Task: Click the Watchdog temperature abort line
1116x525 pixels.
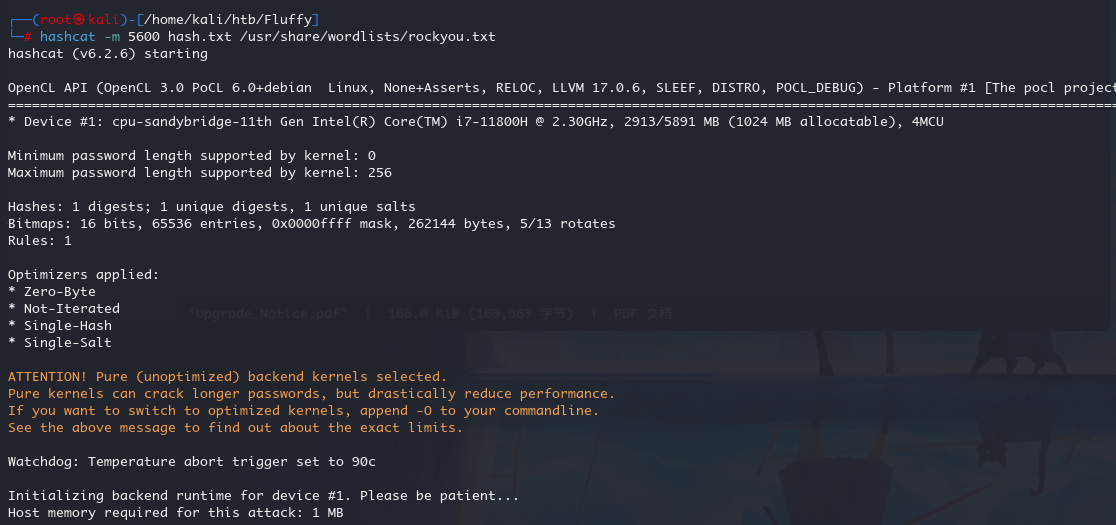Action: click(191, 462)
